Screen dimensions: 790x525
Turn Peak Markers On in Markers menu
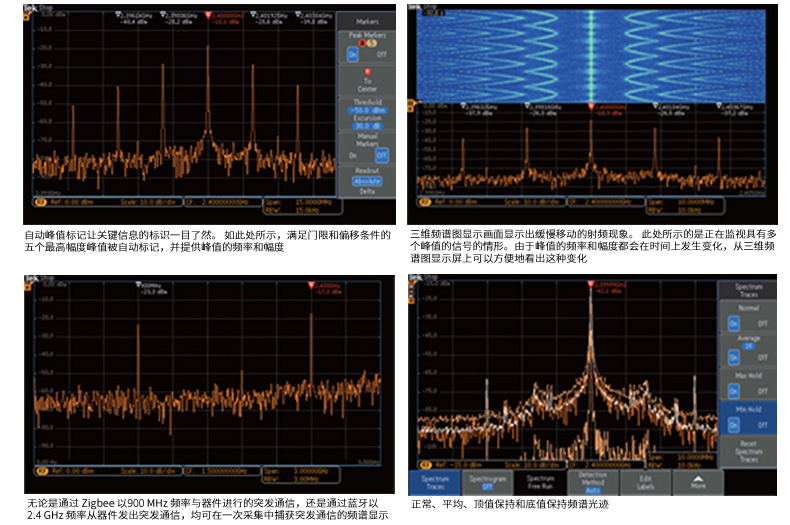[x=353, y=56]
